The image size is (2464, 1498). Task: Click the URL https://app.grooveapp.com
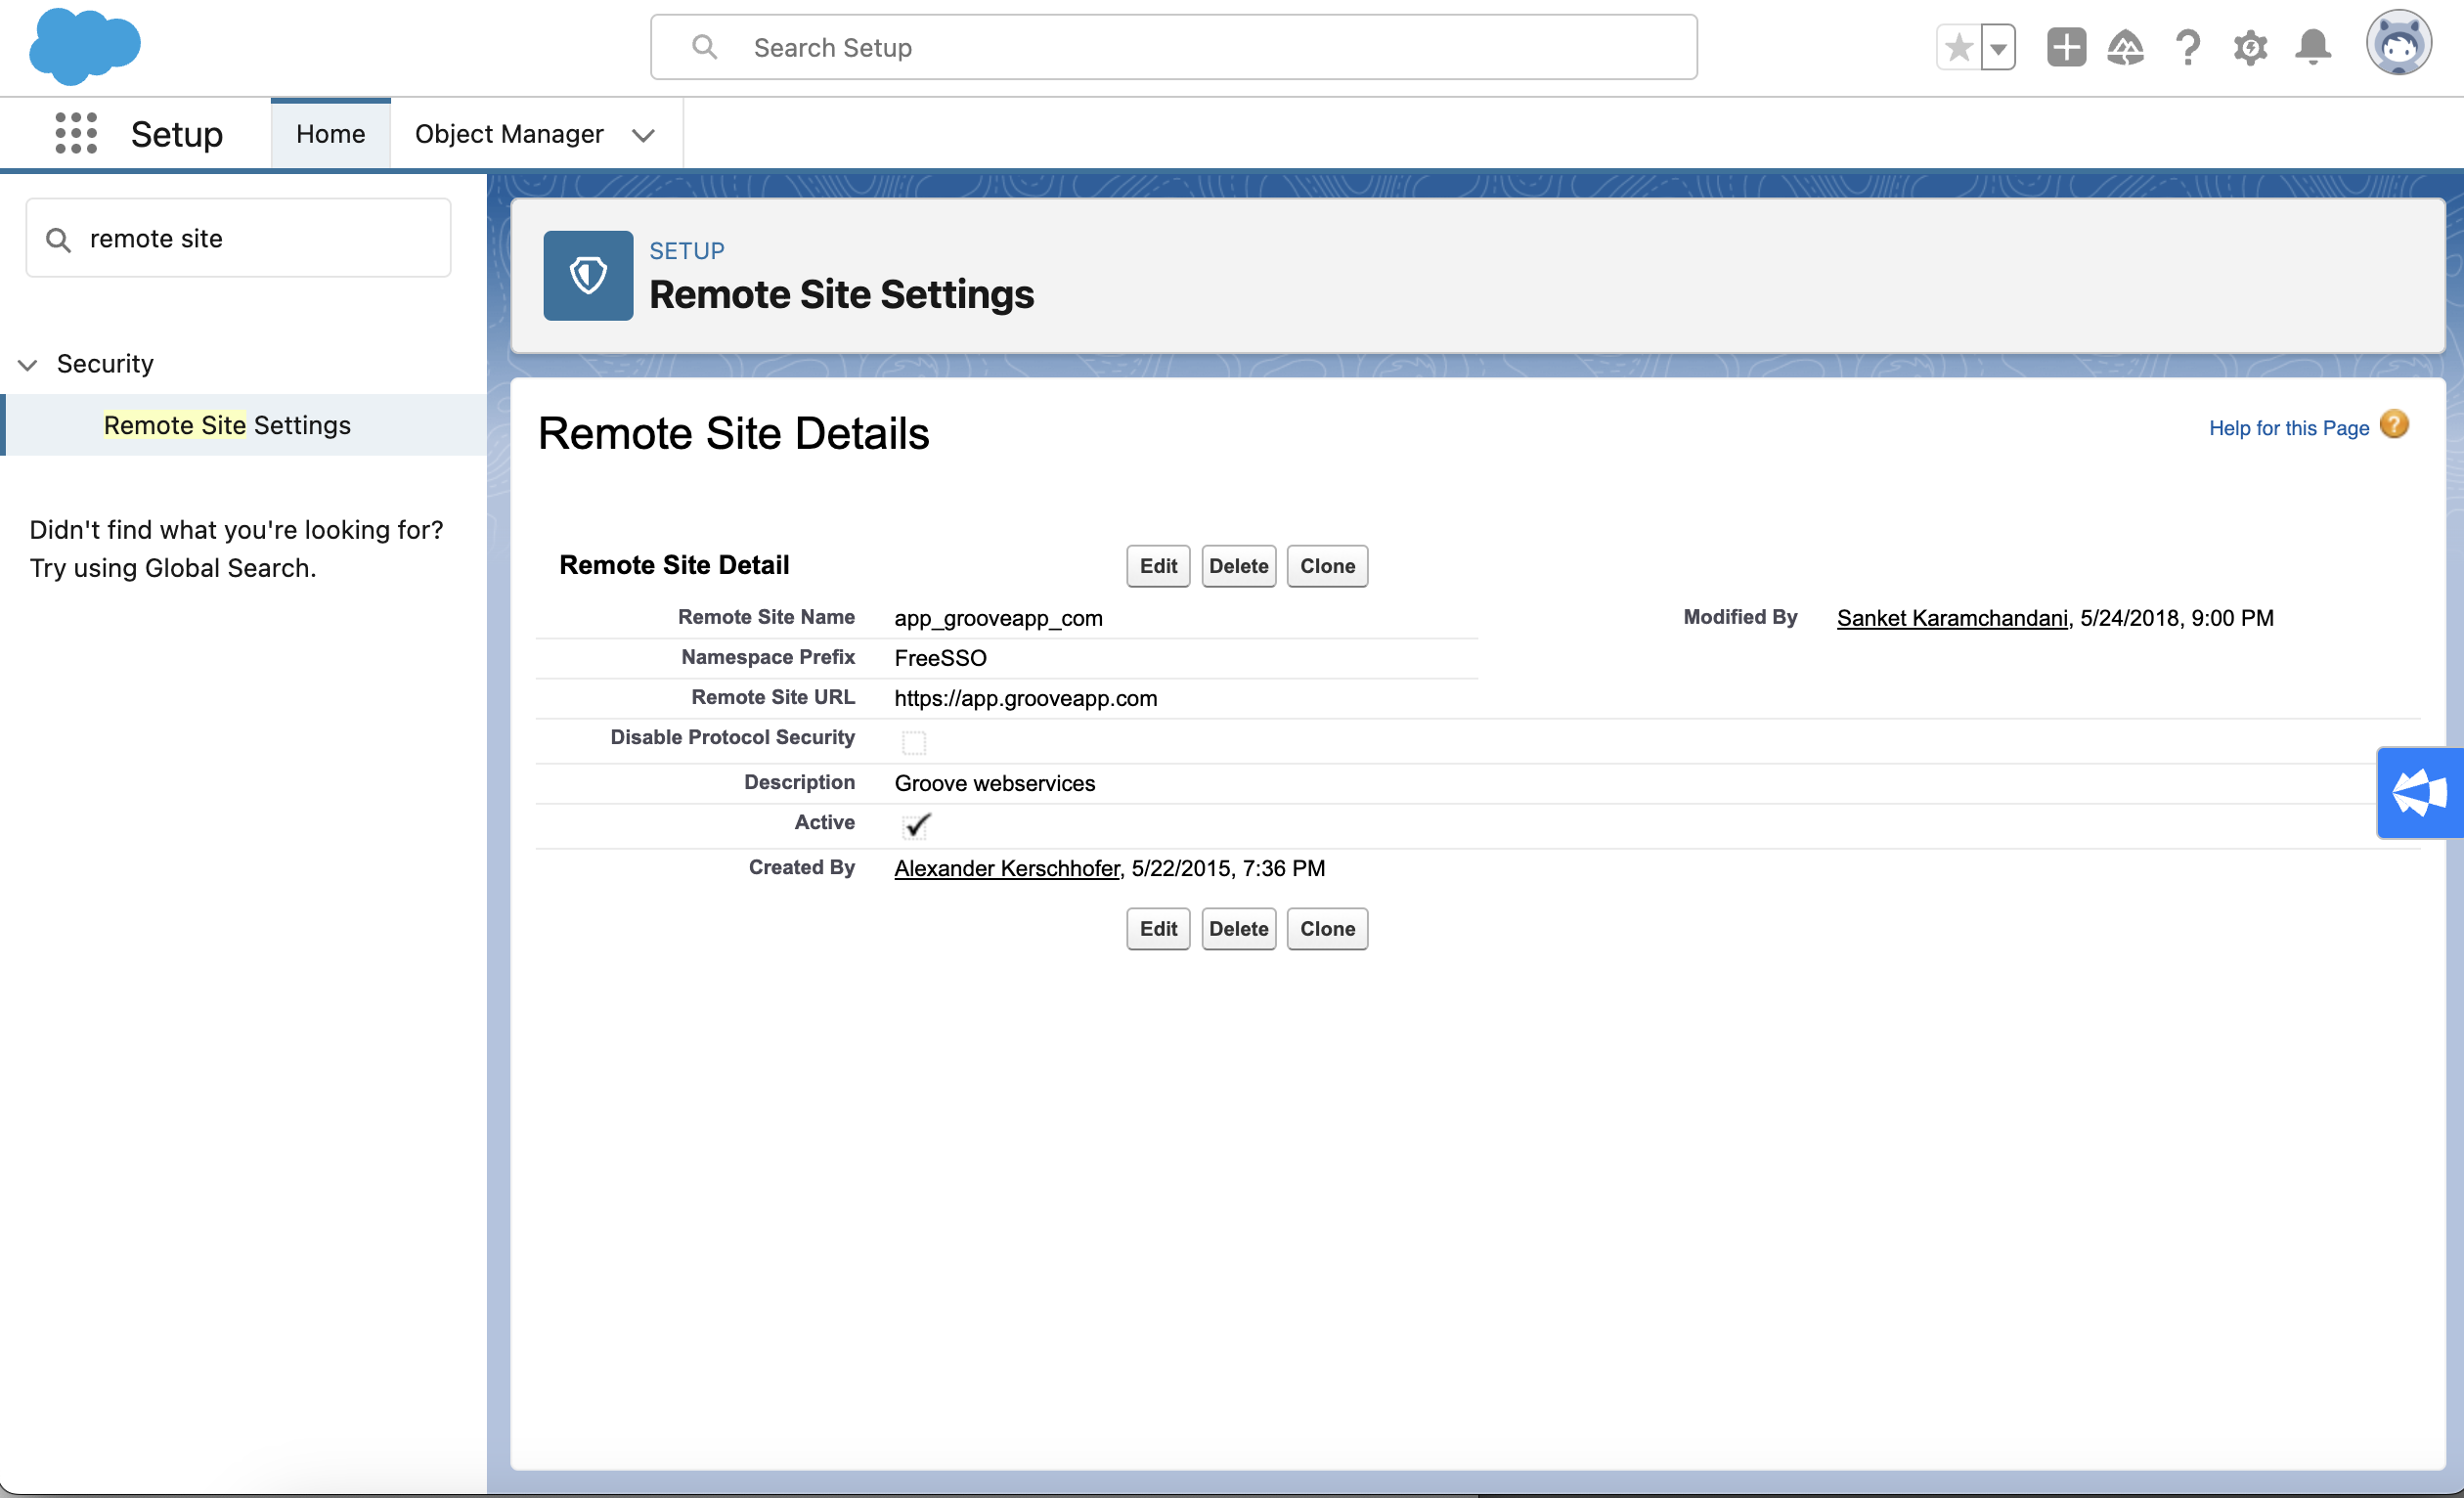(x=1025, y=698)
